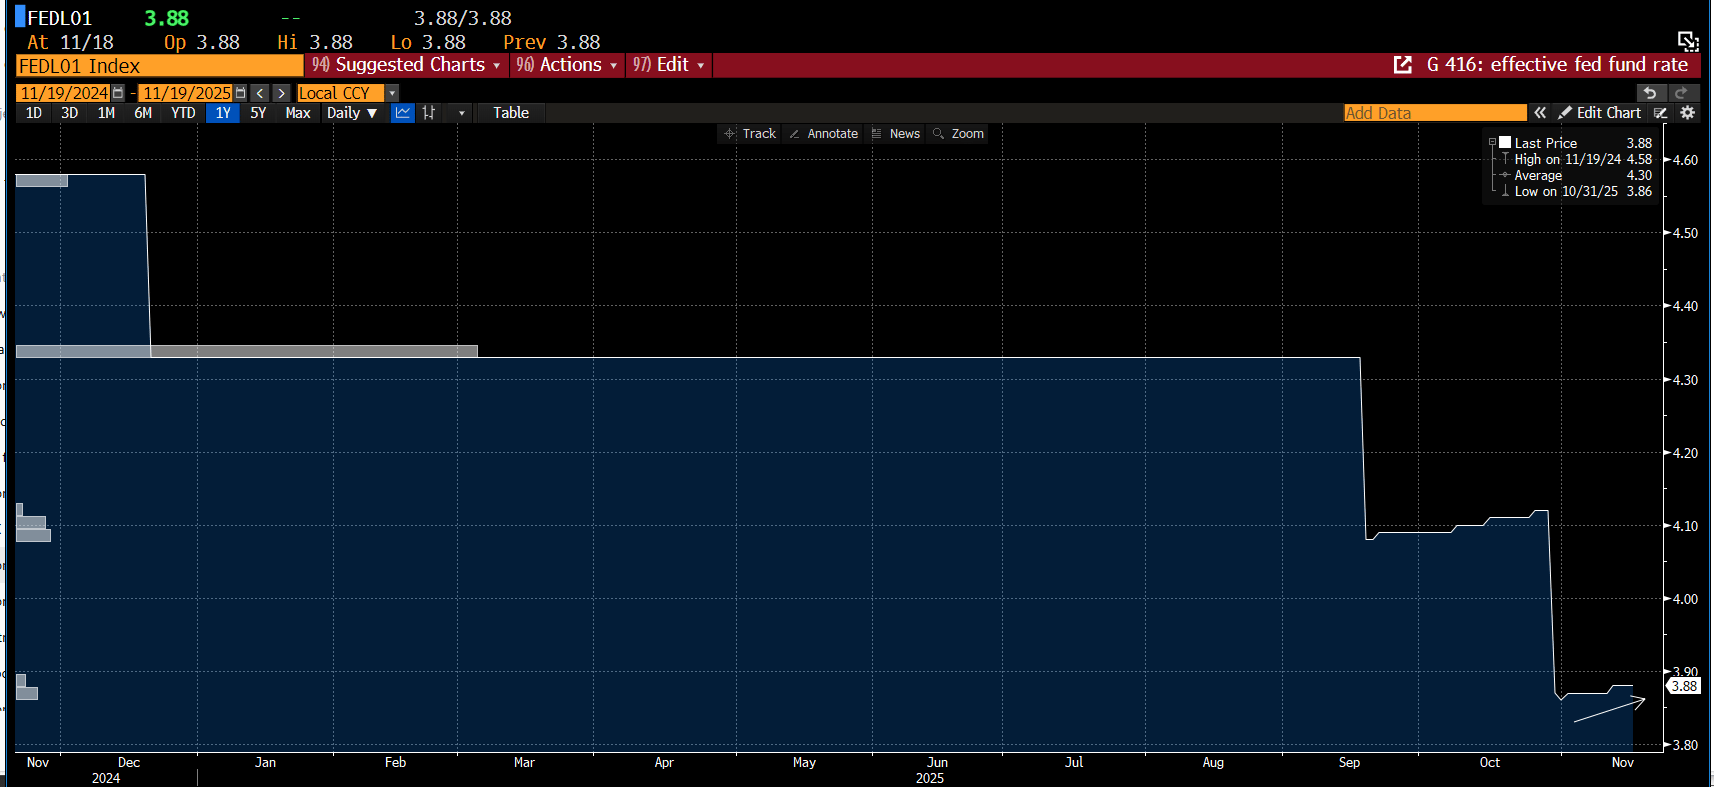Select the YTD range tab
1714x787 pixels.
pos(183,113)
